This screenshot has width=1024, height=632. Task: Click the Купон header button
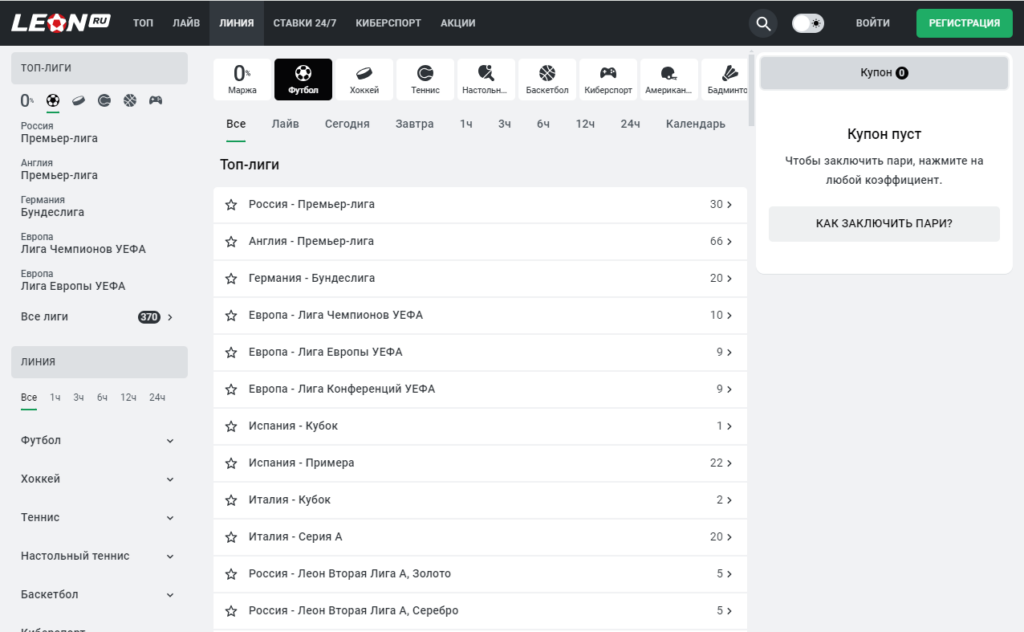884,73
